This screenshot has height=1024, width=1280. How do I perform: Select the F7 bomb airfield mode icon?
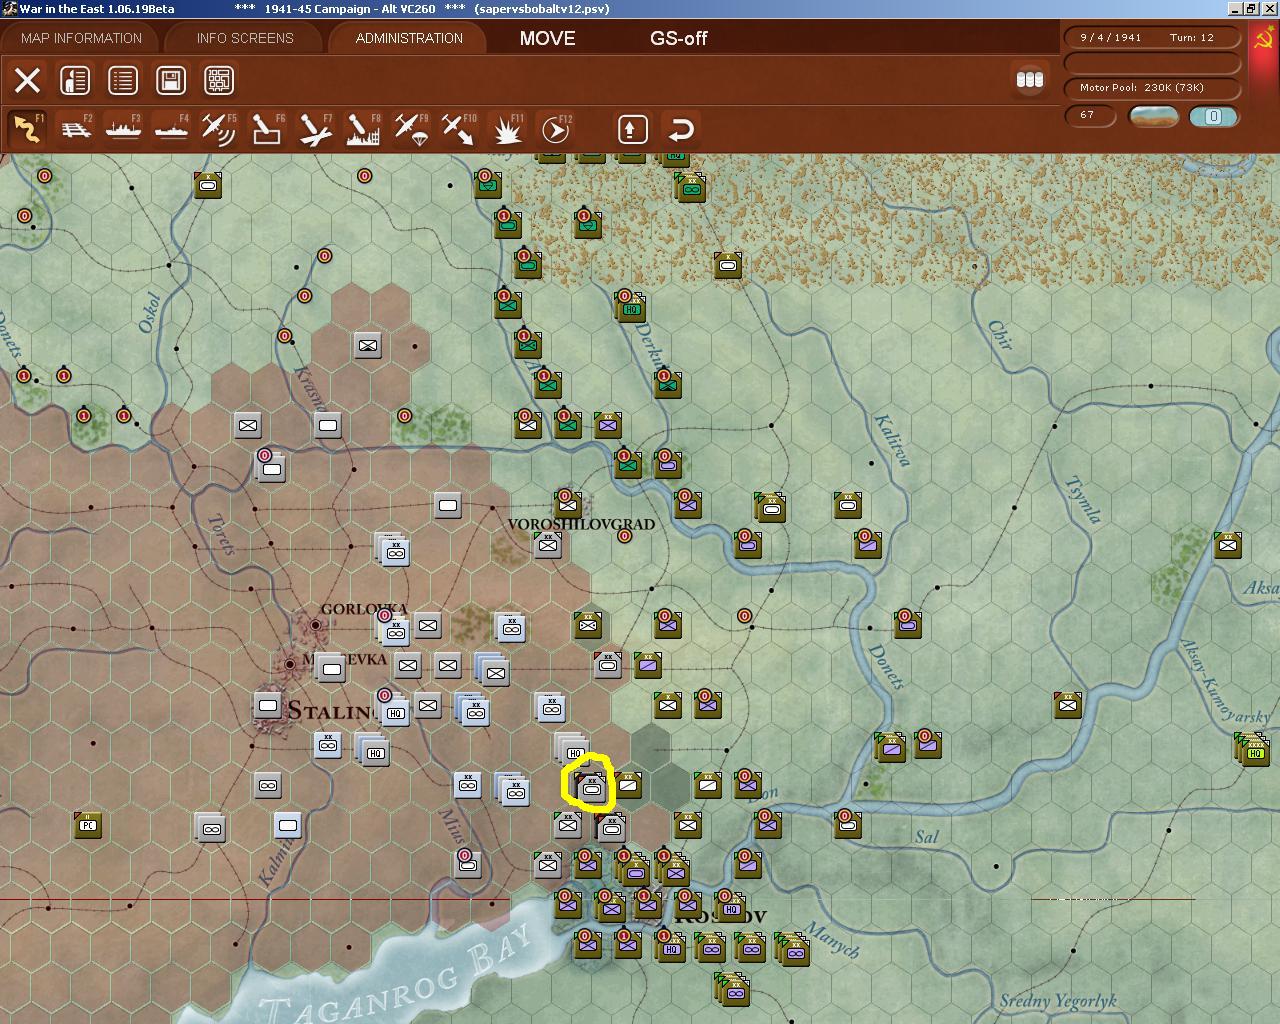(315, 129)
